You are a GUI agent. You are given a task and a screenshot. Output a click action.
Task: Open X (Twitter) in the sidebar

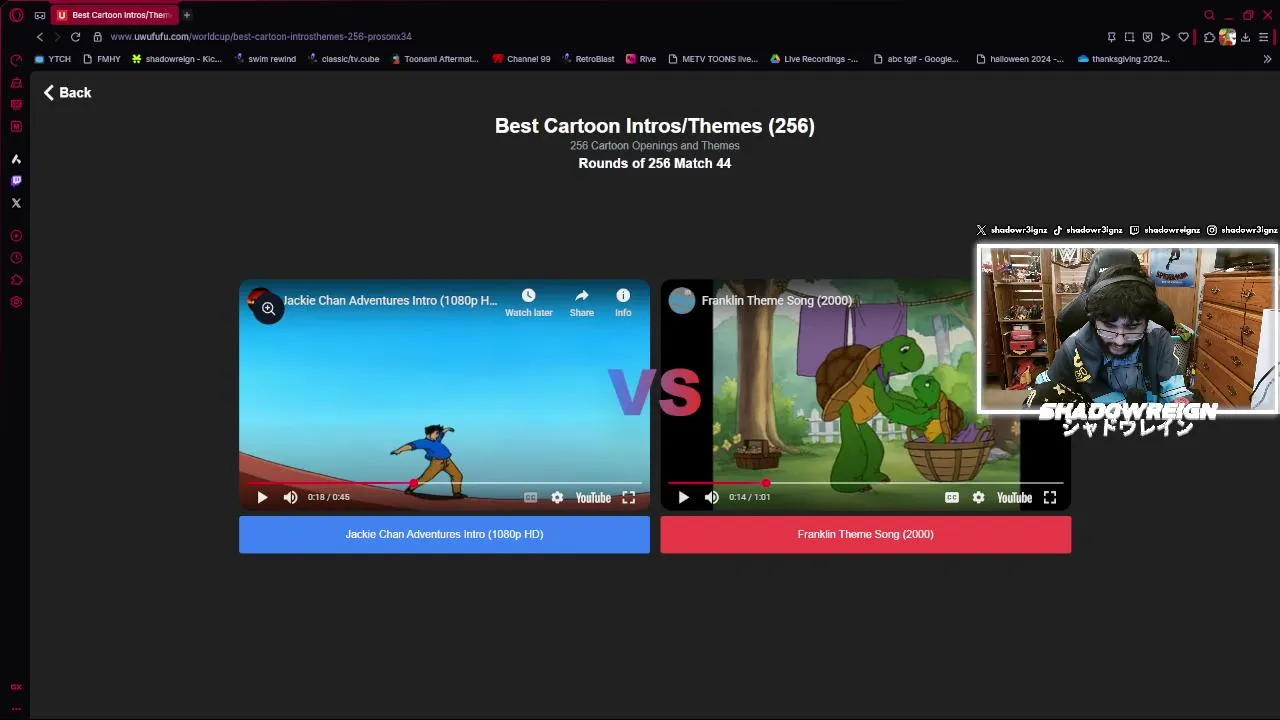16,203
